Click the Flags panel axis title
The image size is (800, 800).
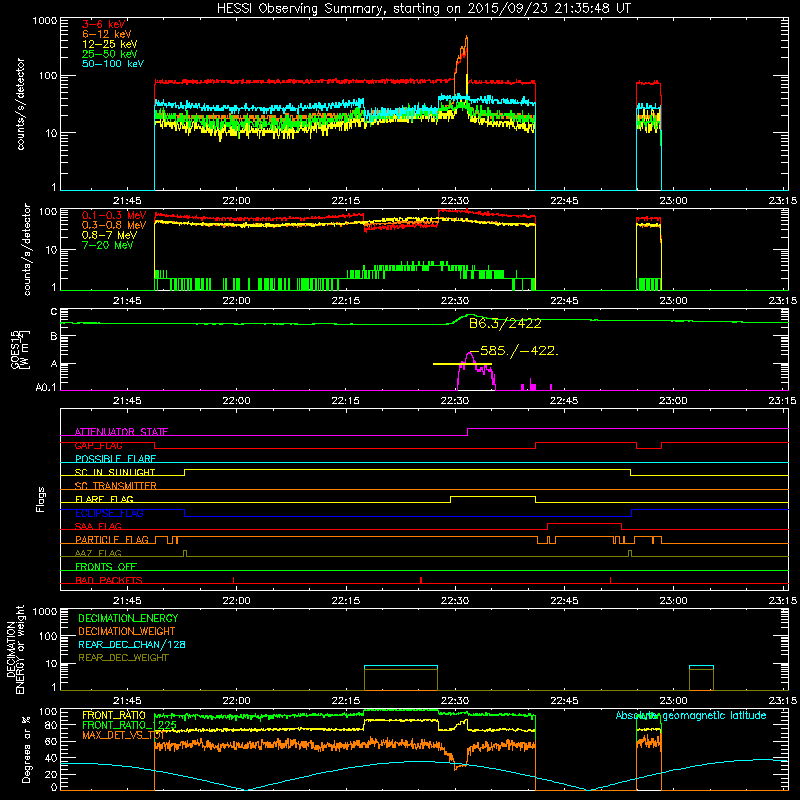(41, 499)
